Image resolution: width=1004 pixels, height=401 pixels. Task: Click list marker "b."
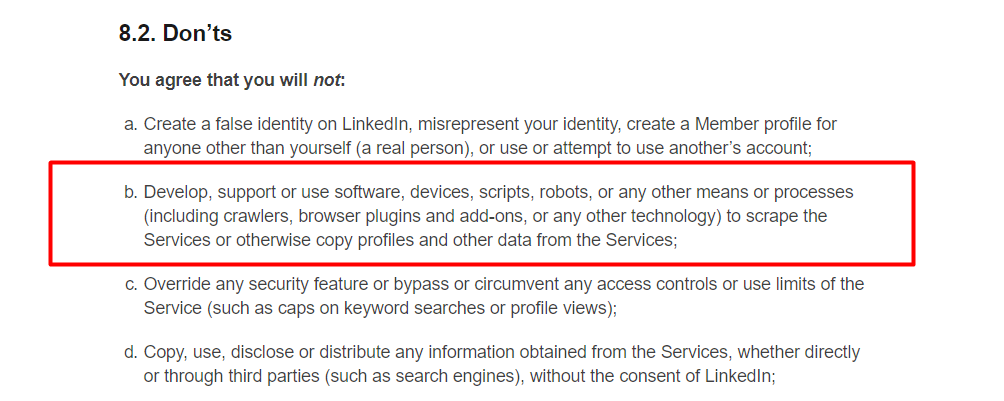click(130, 191)
